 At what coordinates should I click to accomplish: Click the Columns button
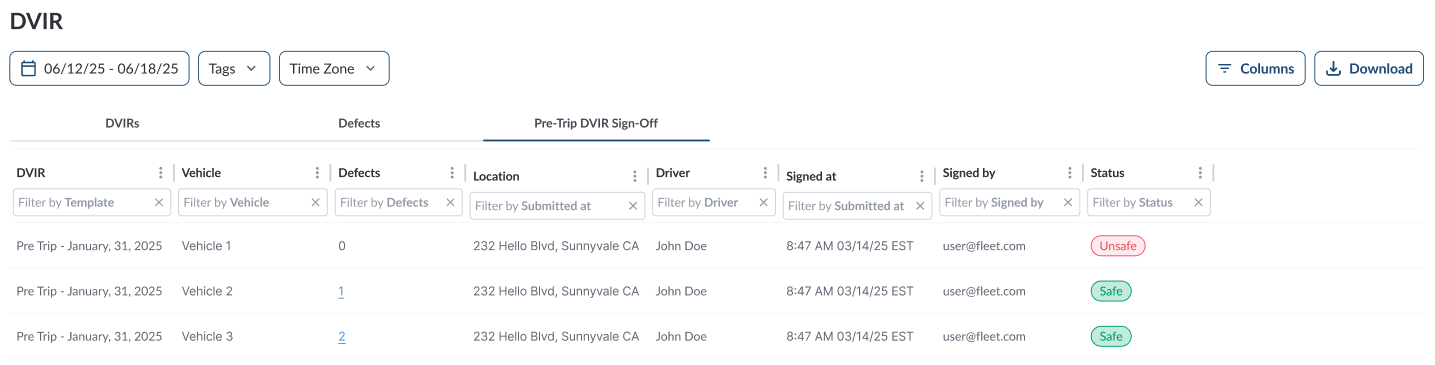coord(1255,69)
